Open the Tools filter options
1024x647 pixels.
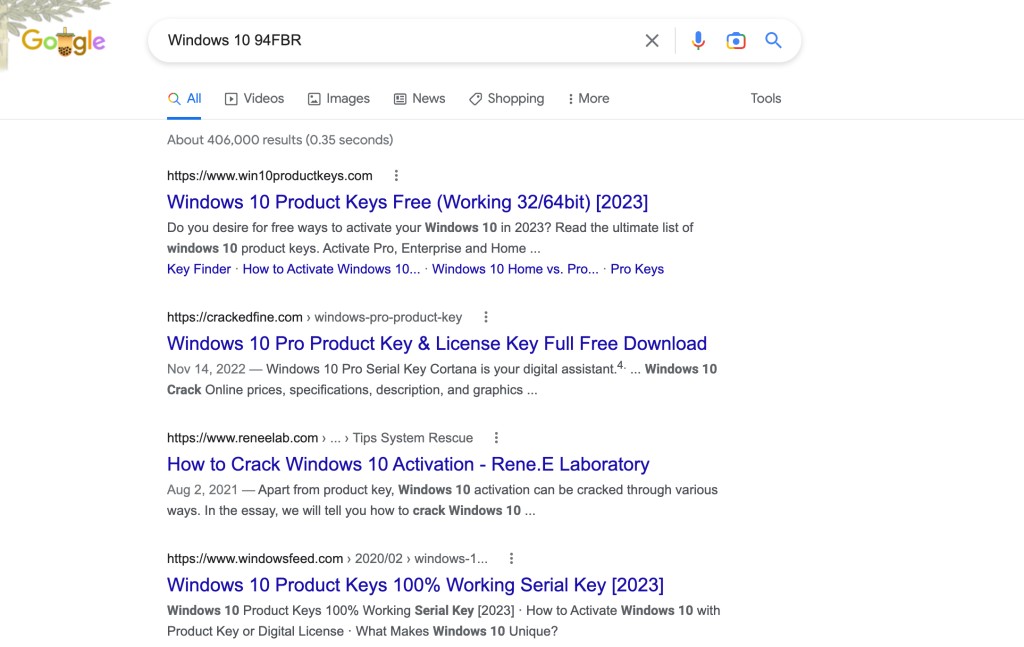(x=765, y=99)
